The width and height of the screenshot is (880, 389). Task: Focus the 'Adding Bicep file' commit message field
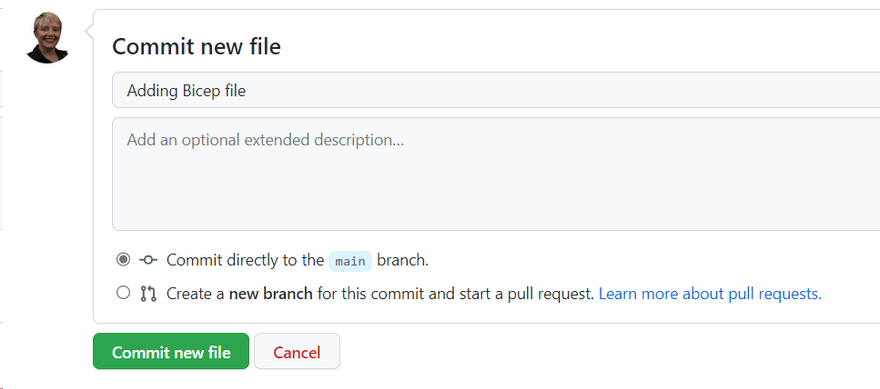[496, 90]
